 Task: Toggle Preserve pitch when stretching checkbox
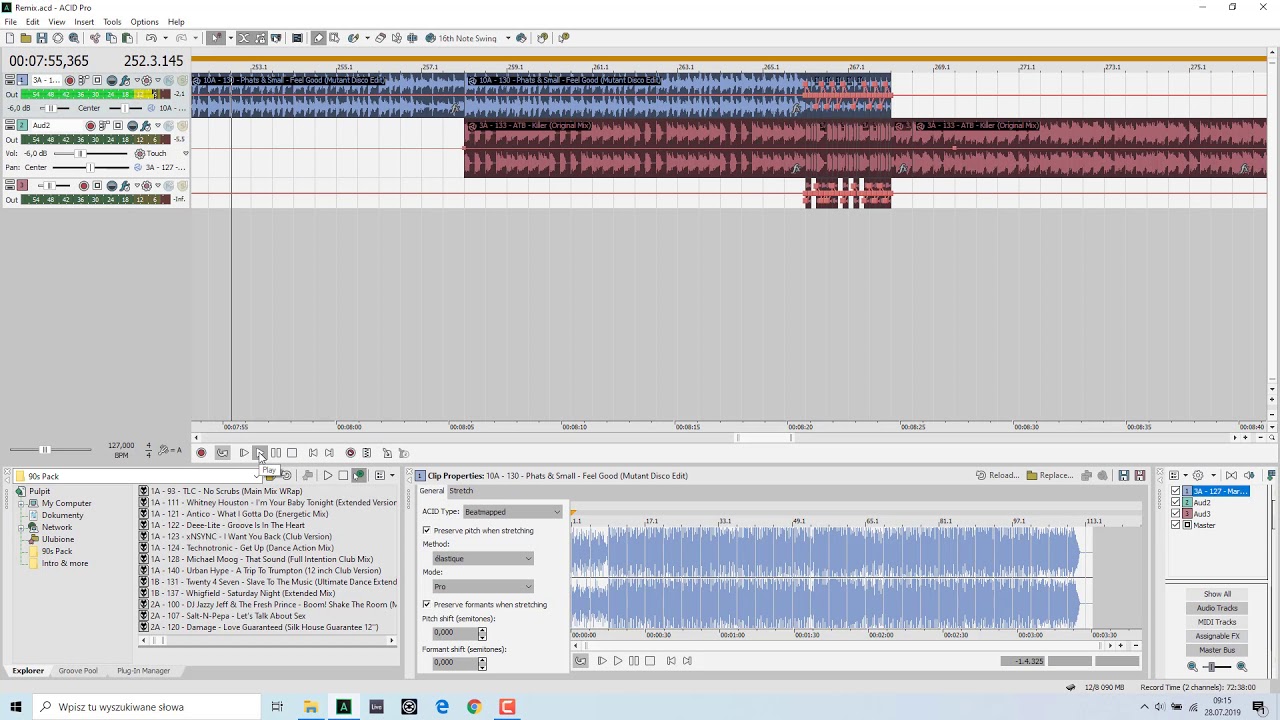(427, 530)
